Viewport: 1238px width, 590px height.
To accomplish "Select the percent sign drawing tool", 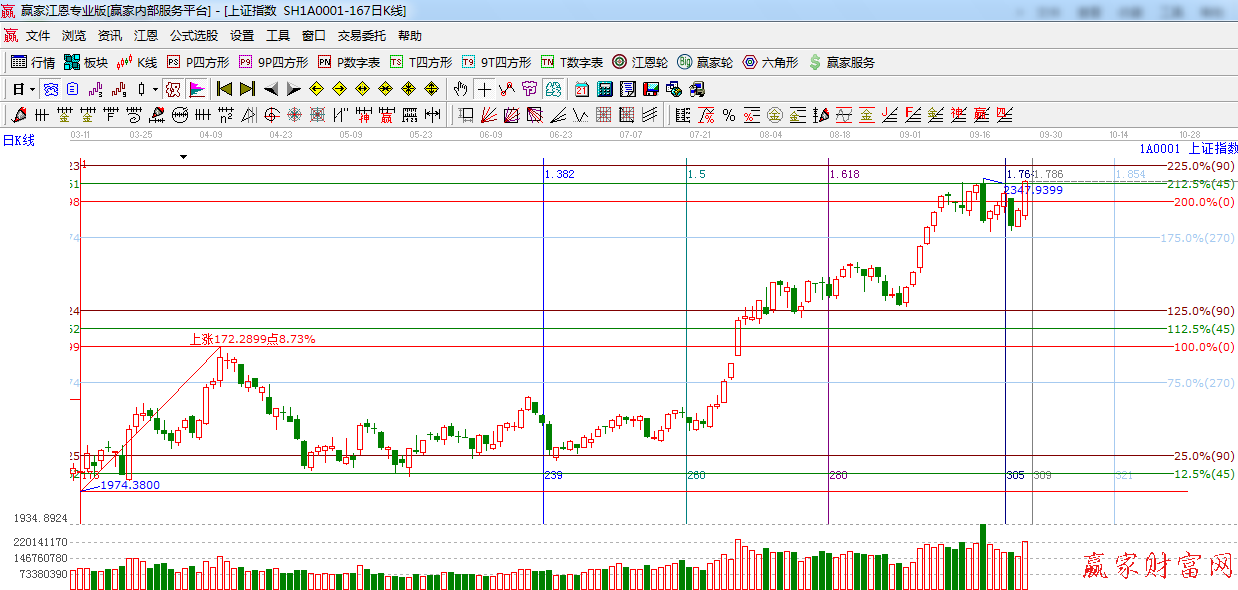I will click(x=728, y=115).
